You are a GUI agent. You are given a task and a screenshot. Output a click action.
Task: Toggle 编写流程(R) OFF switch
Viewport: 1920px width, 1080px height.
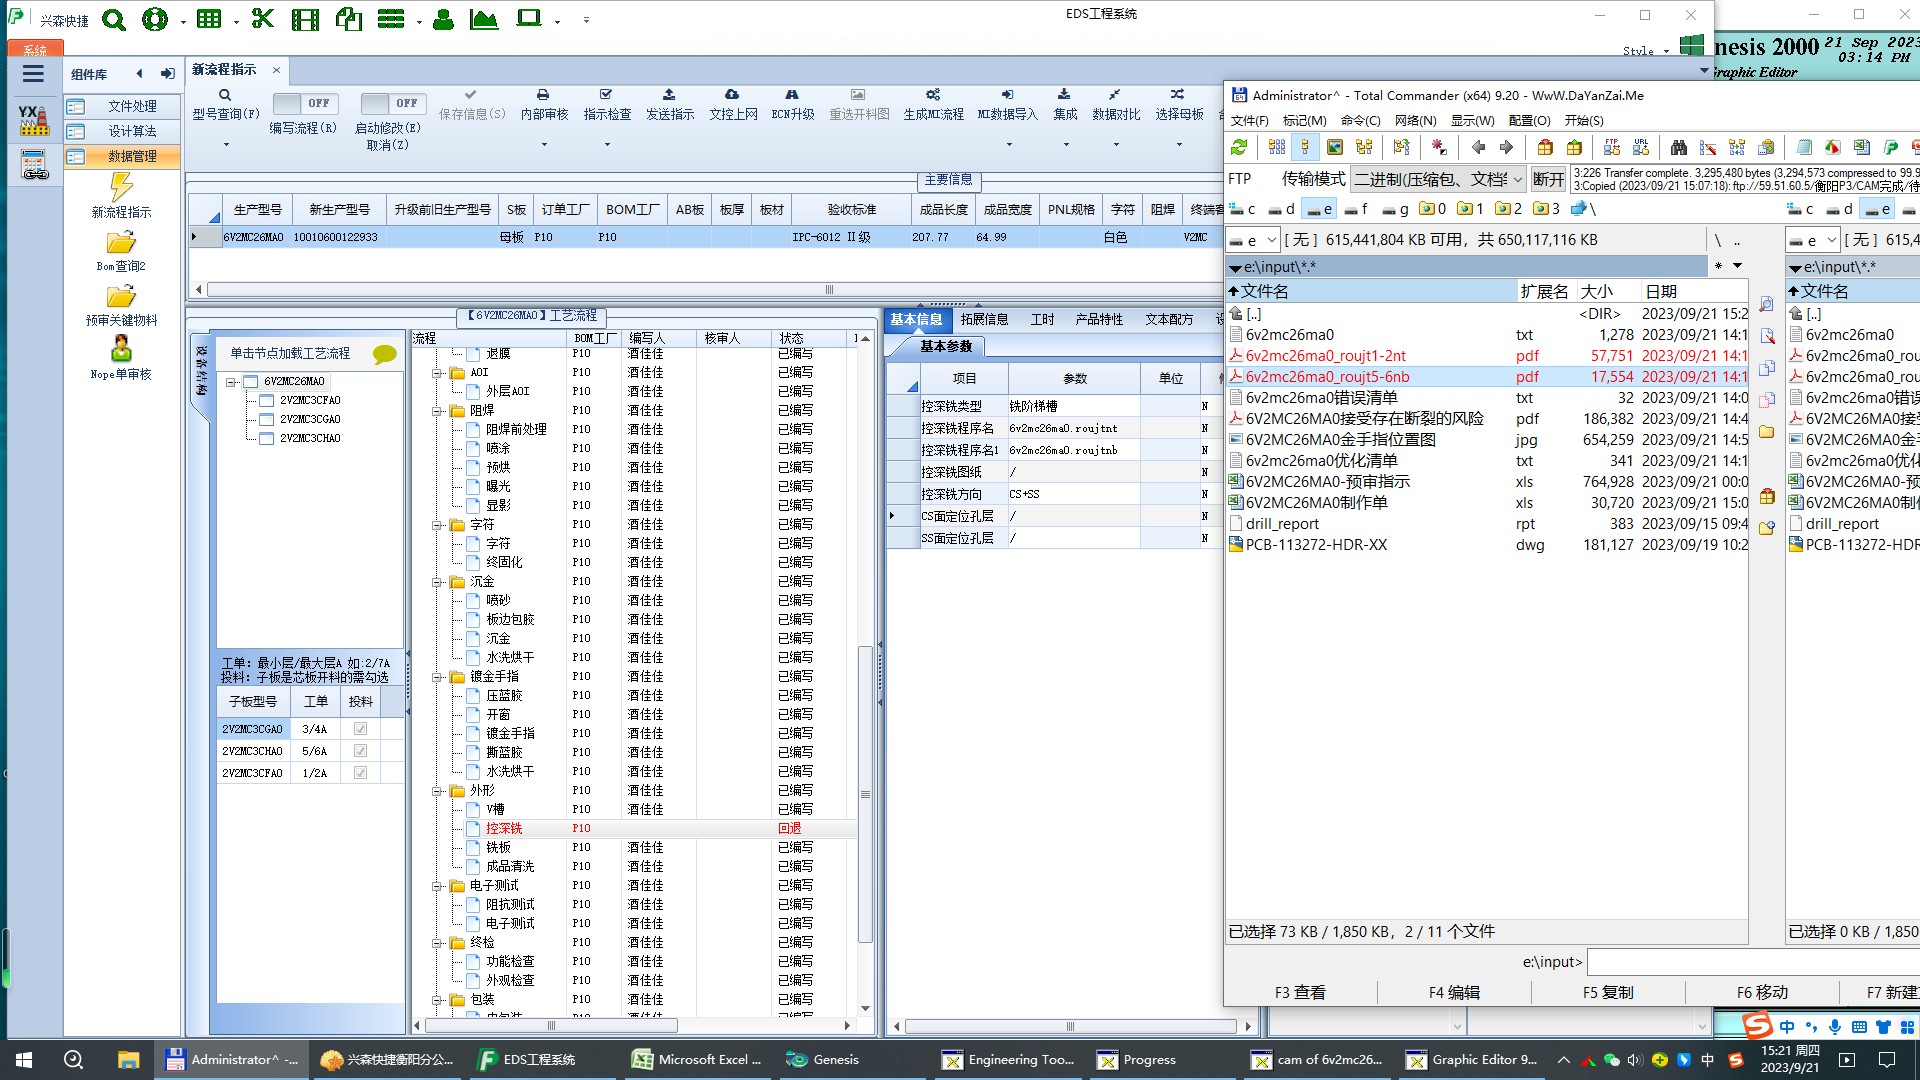pos(305,103)
